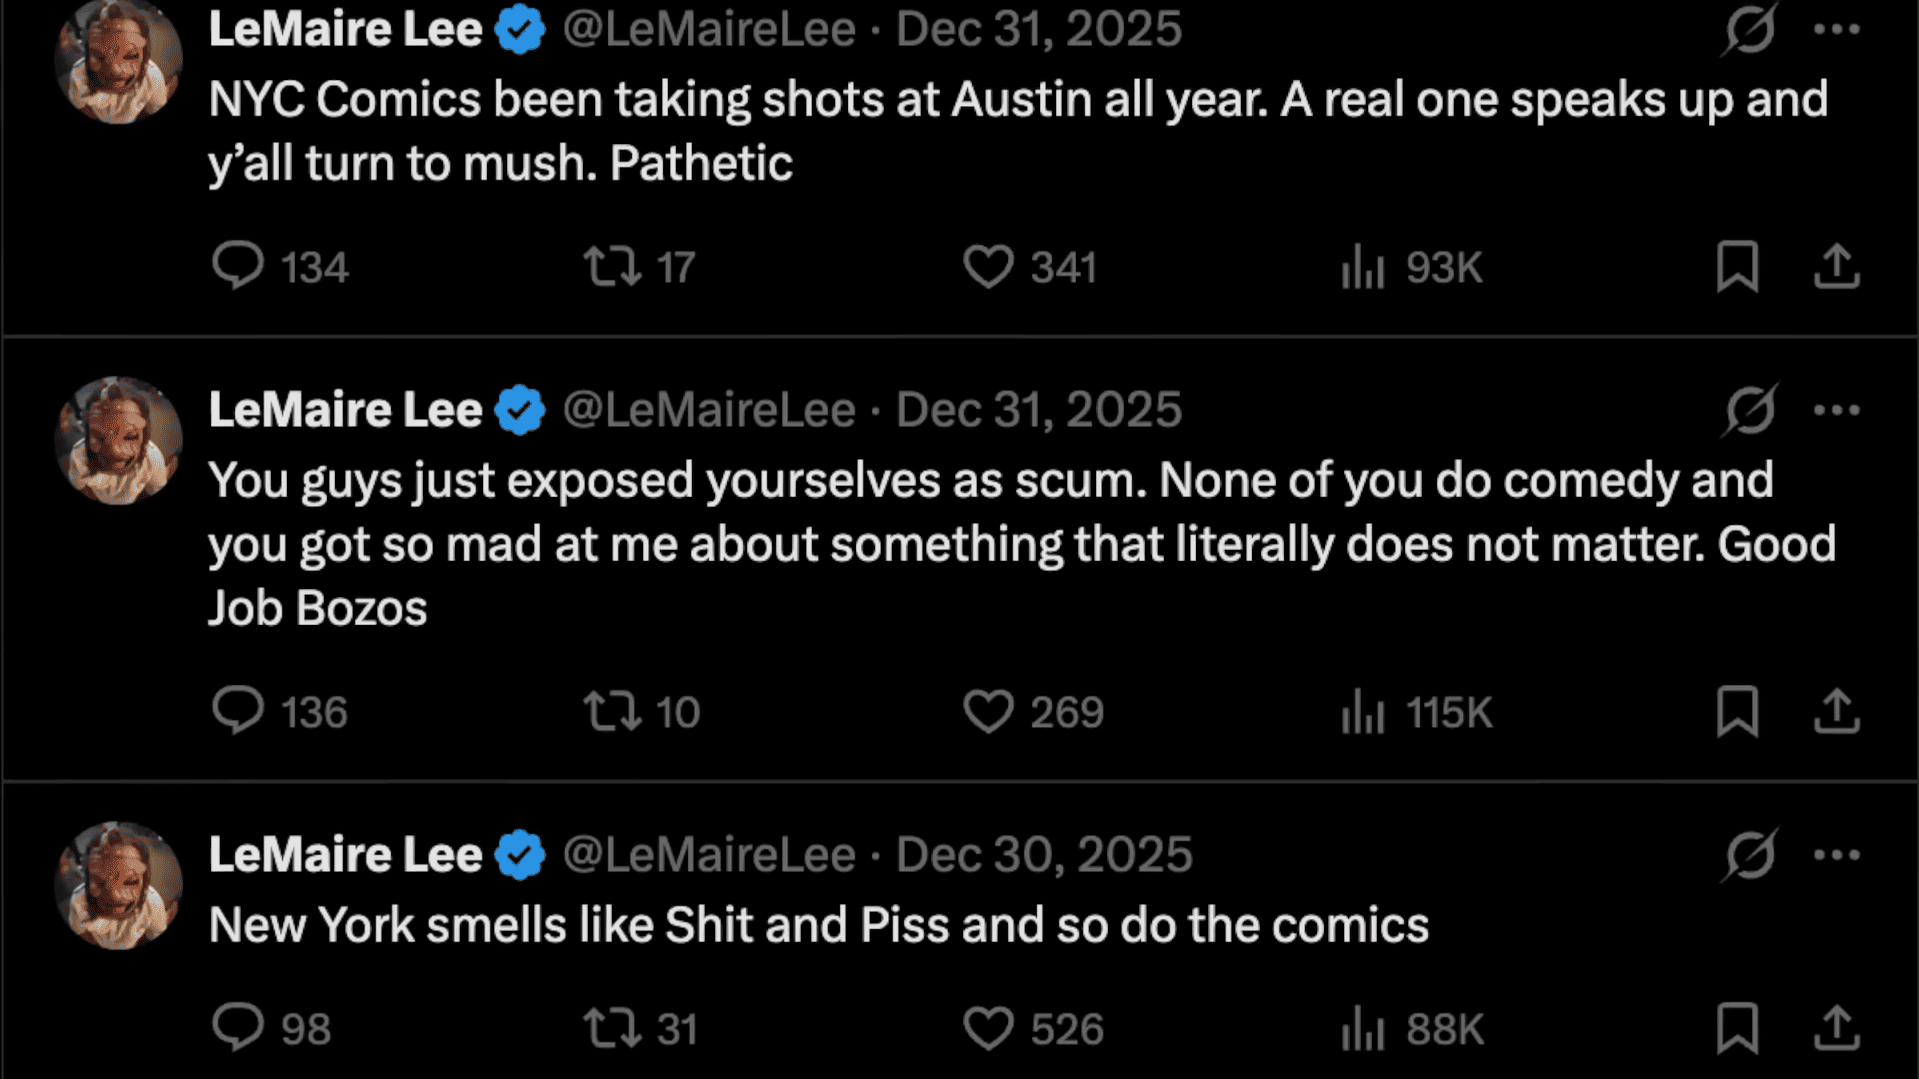Image resolution: width=1919 pixels, height=1079 pixels.
Task: Like the tweet with 269 likes
Action: tap(988, 711)
